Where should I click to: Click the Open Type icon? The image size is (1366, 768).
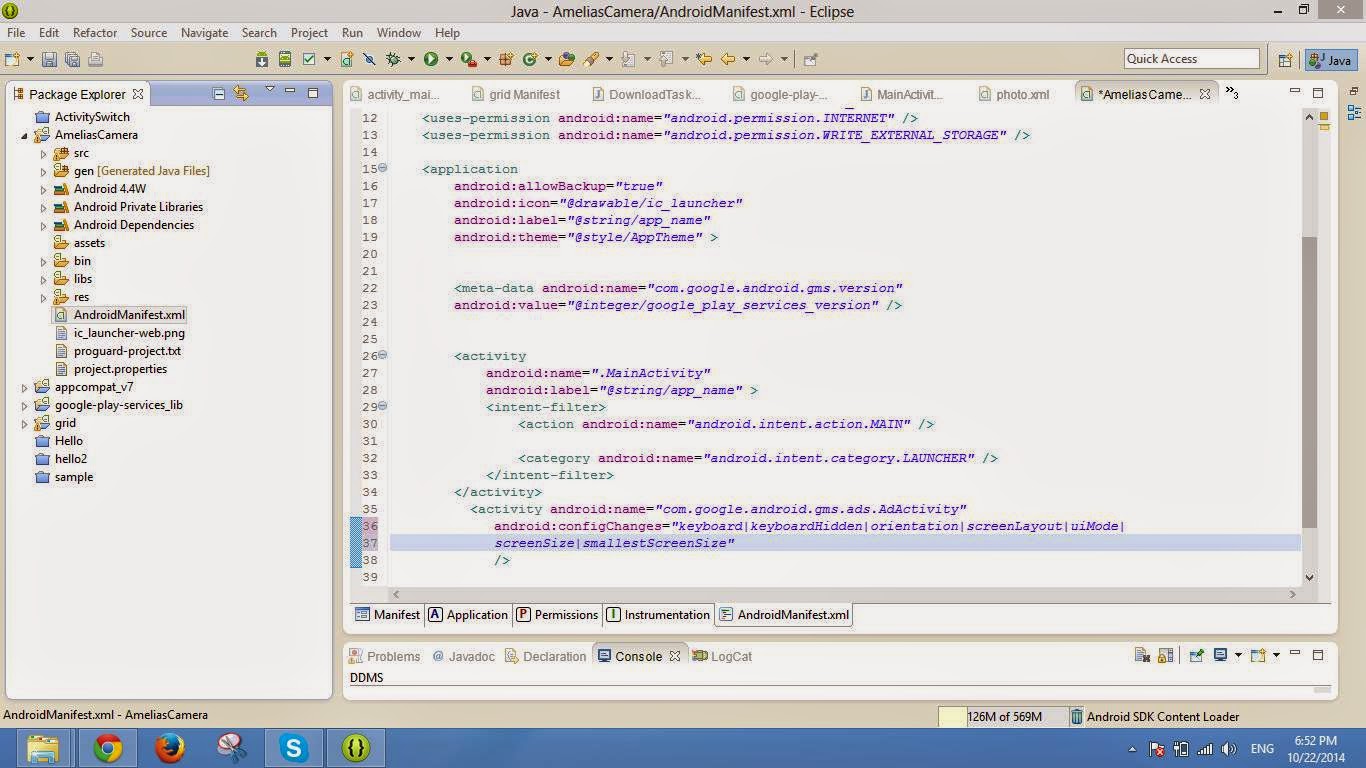pos(567,59)
